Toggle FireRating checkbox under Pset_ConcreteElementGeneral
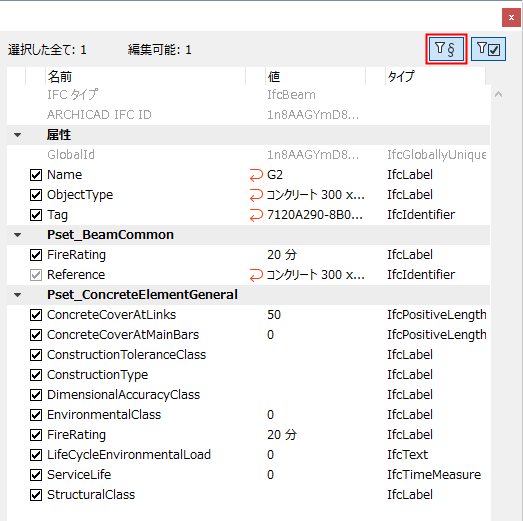 (x=36, y=435)
